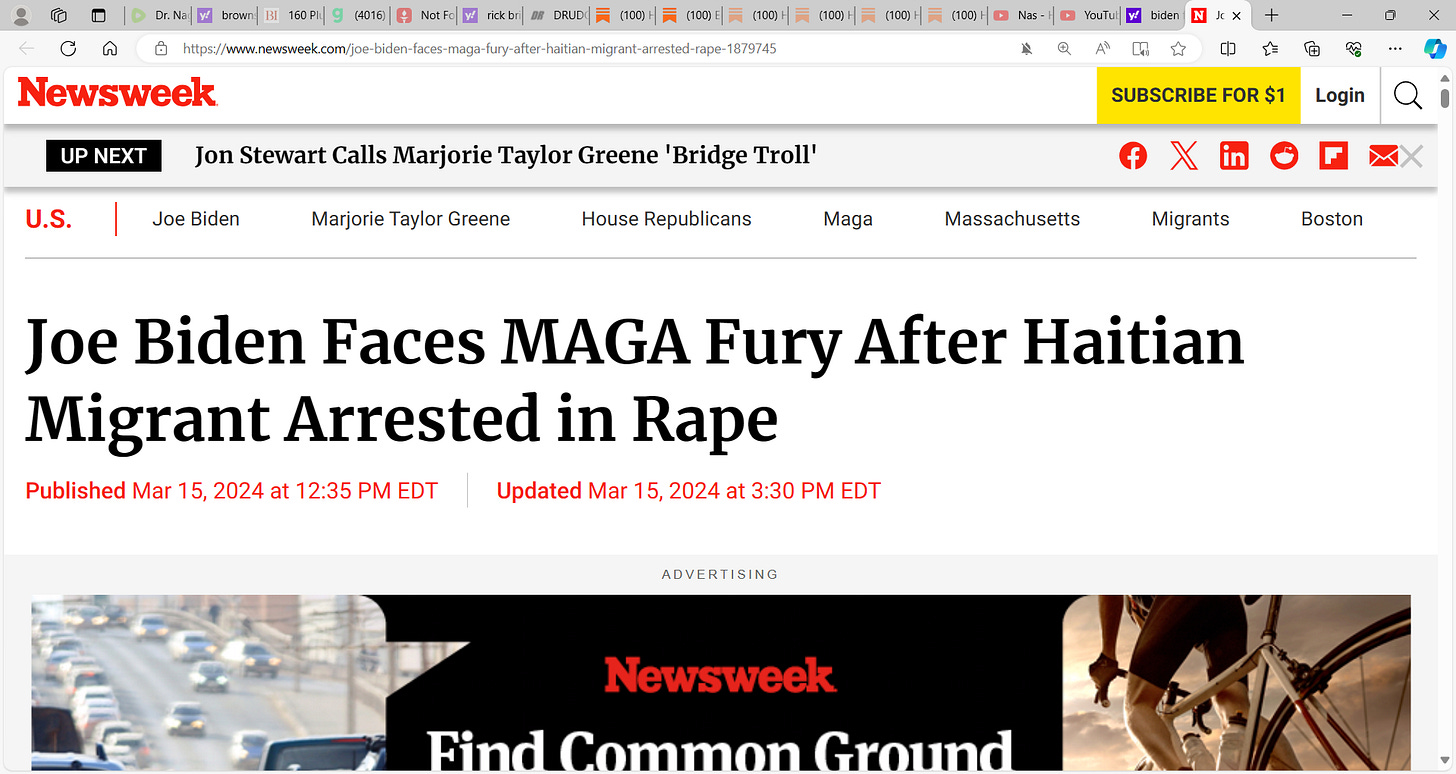Screen dimensions: 1456x774
Task: Refresh the page with the reload icon
Action: click(x=68, y=48)
